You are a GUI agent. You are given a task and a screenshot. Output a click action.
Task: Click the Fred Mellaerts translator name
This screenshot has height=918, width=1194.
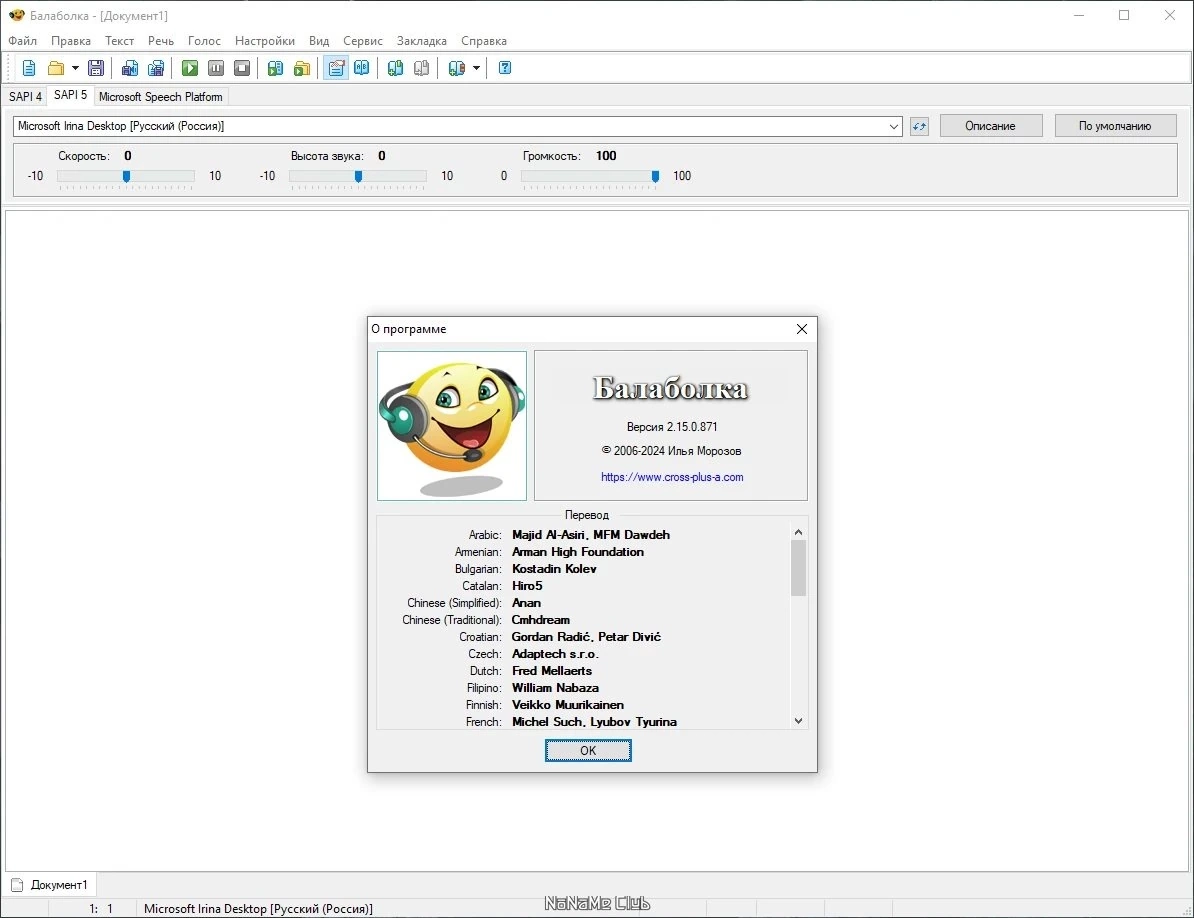pyautogui.click(x=552, y=671)
